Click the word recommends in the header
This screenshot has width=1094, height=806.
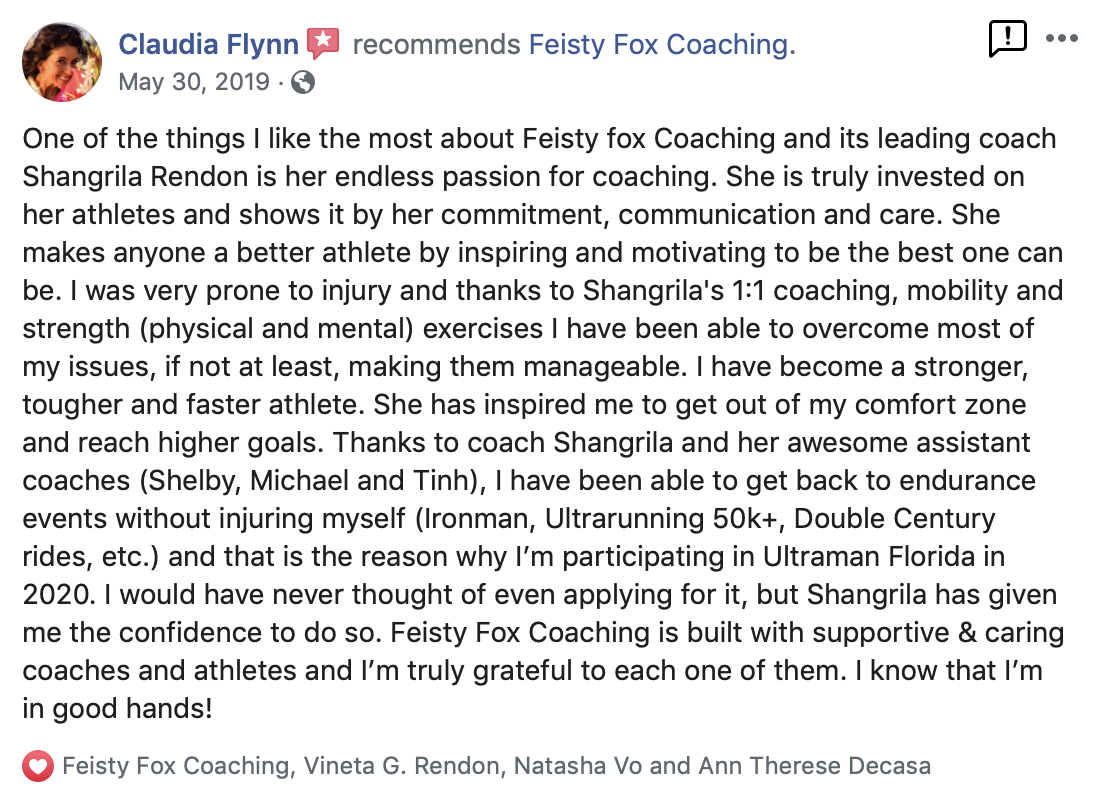click(436, 45)
